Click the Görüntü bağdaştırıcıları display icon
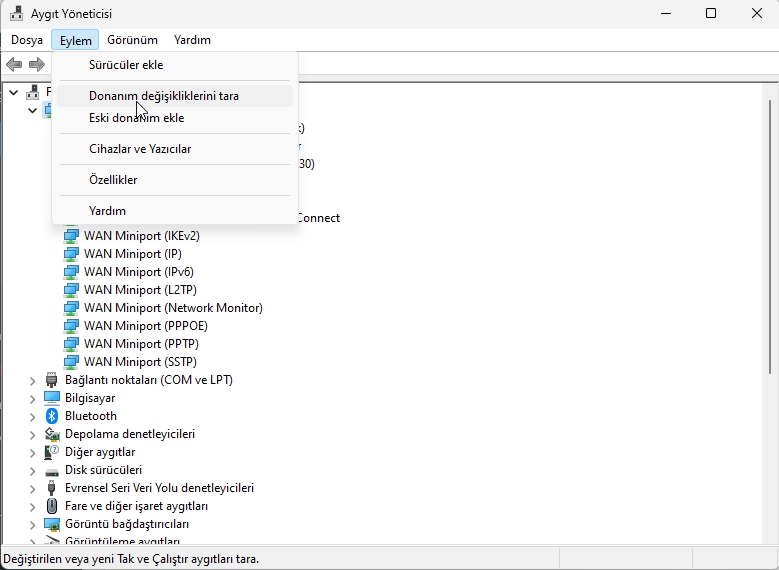The width and height of the screenshot is (779, 570). 52,524
